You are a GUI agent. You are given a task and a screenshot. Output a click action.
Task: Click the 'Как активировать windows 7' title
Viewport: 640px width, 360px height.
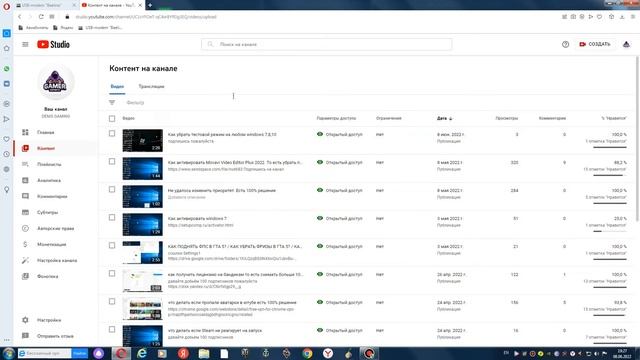click(x=197, y=218)
